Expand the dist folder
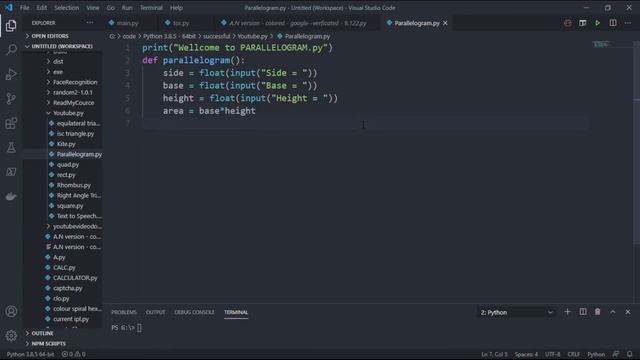640x360 pixels. [58, 62]
